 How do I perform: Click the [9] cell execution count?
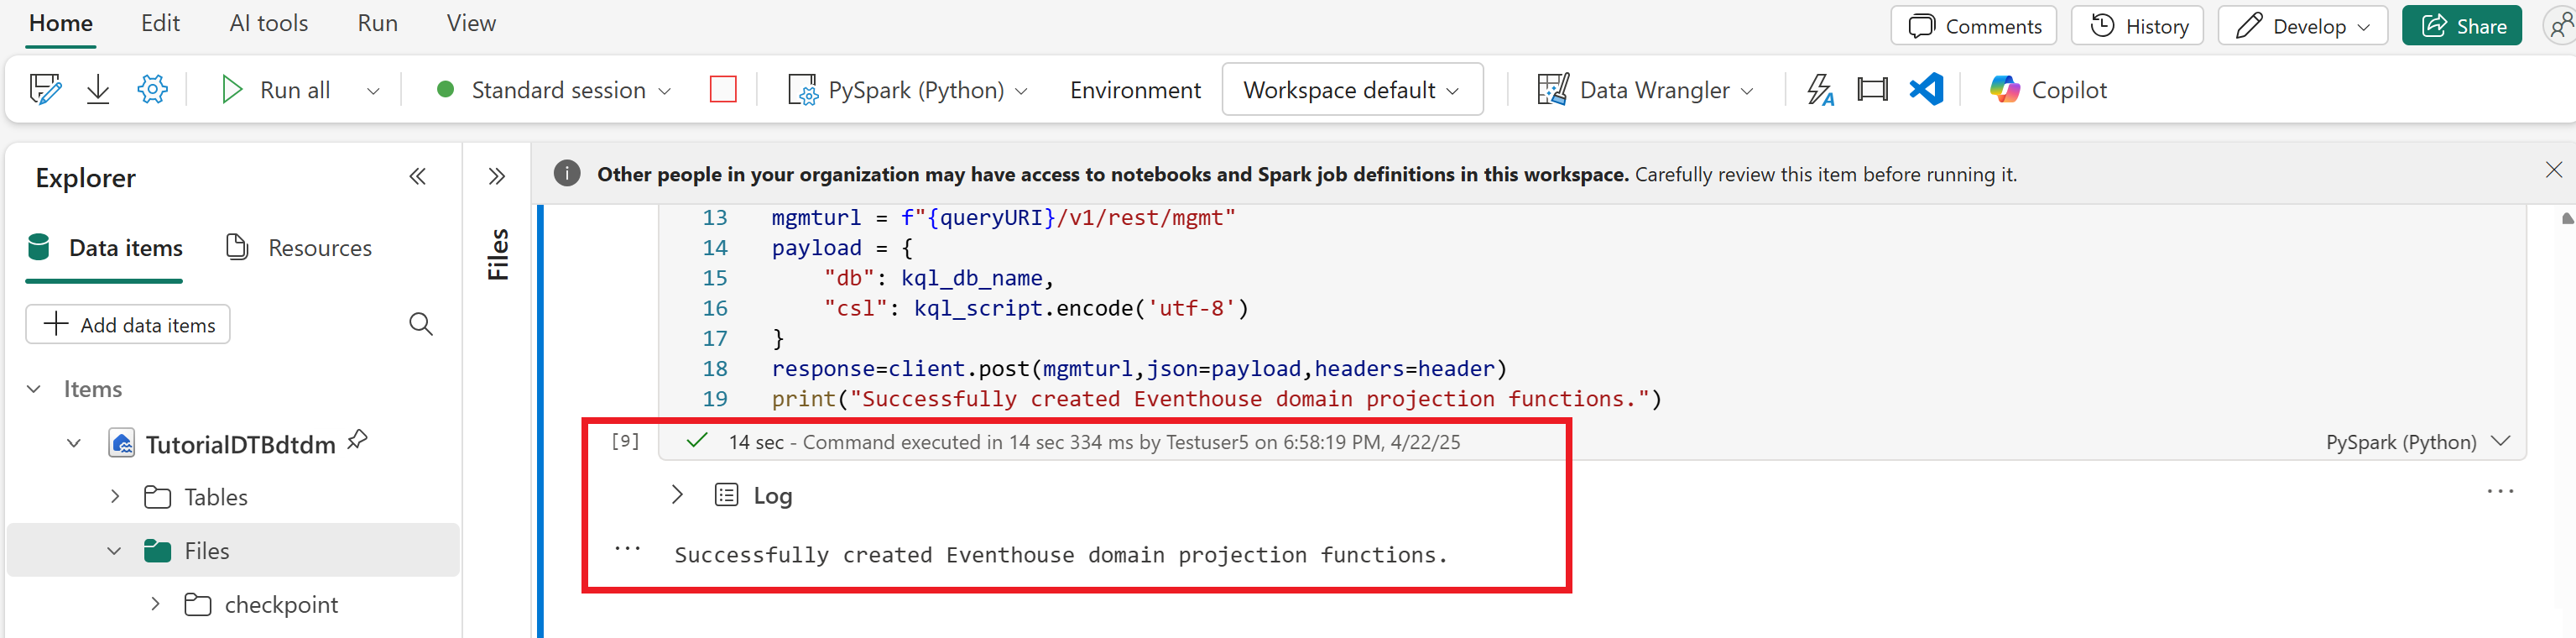click(625, 441)
